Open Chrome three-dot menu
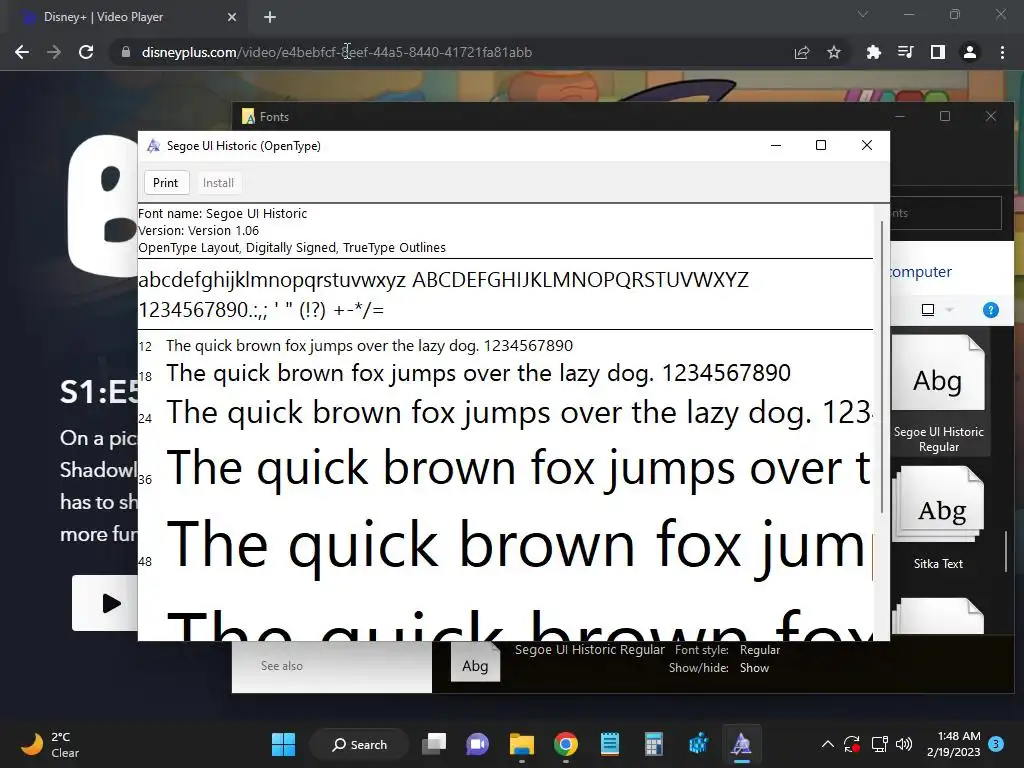Viewport: 1024px width, 768px height. pyautogui.click(x=1002, y=52)
